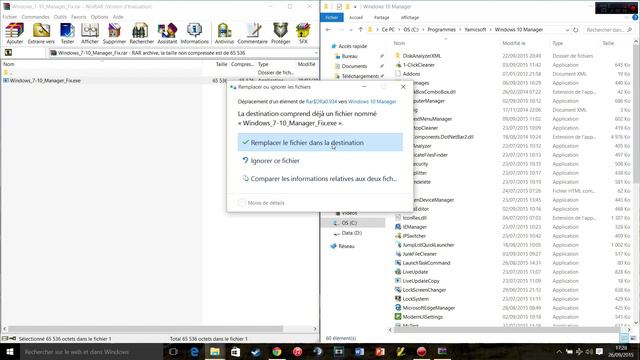Open WinRAR Assistant wizard icon
This screenshot has width=640, height=360.
click(167, 33)
